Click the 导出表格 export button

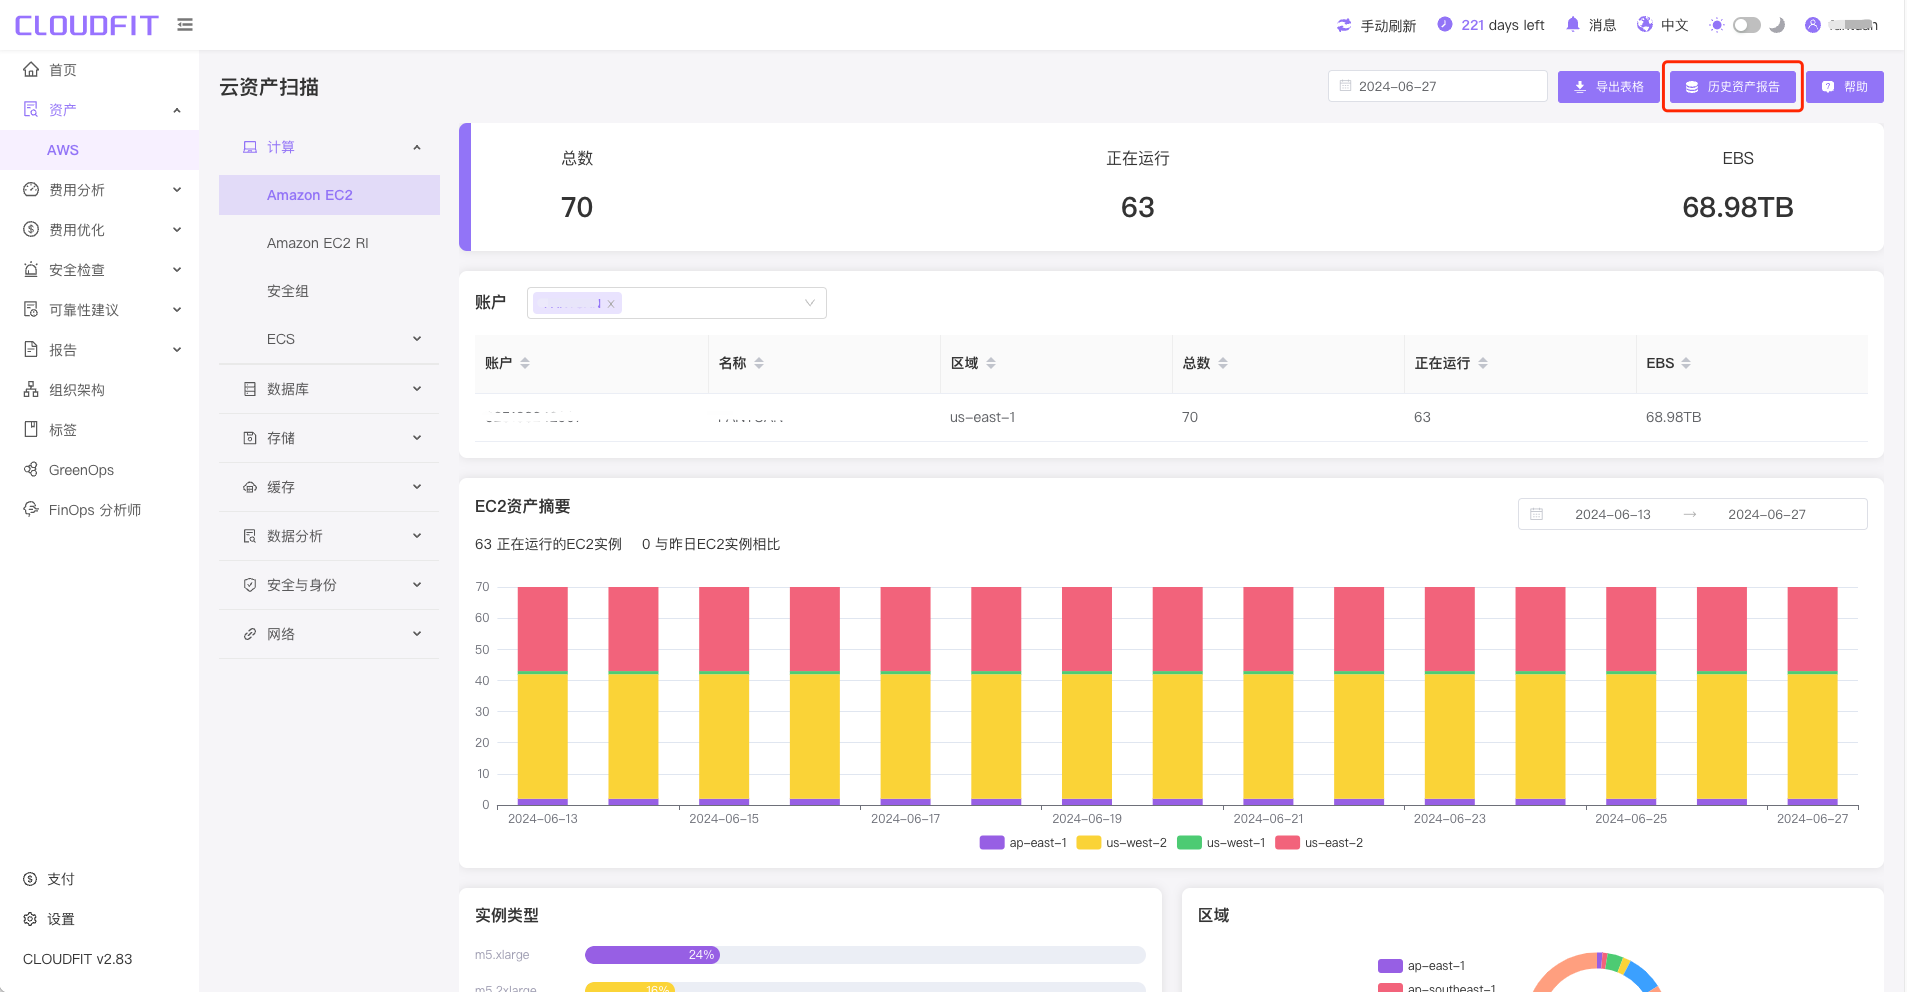tap(1609, 87)
